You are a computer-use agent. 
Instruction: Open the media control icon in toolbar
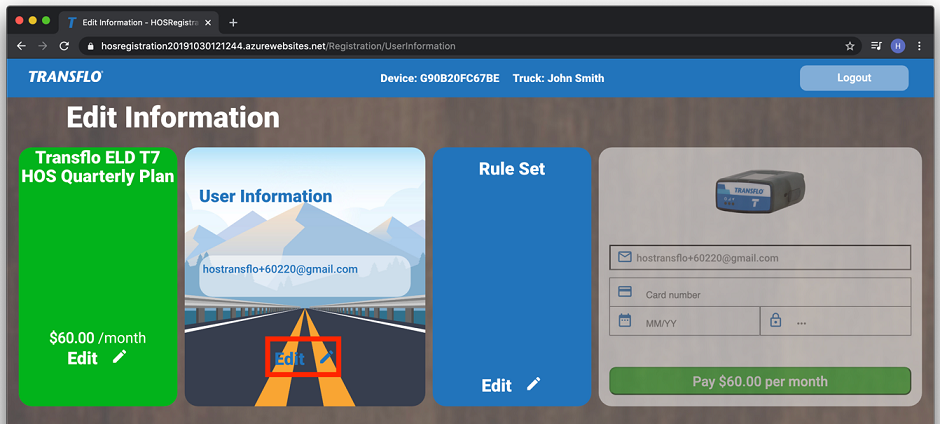(875, 46)
